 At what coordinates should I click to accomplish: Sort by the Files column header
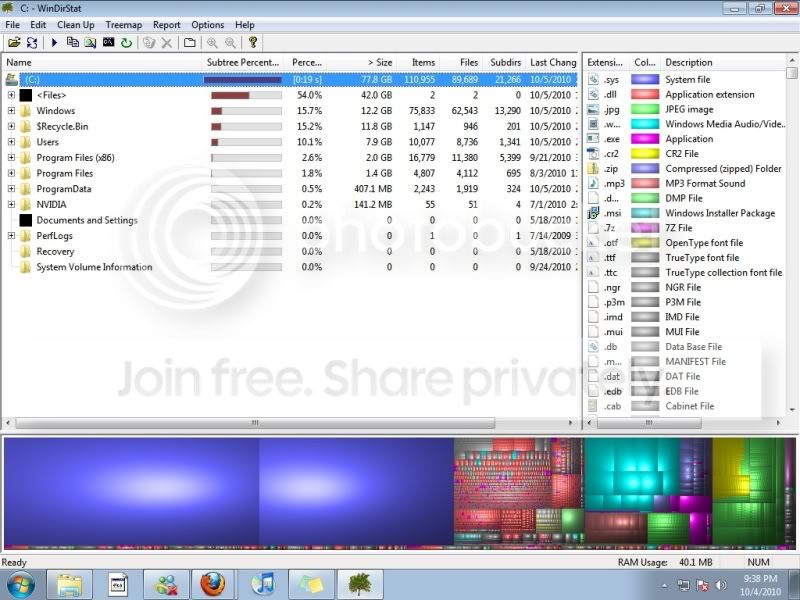click(x=461, y=62)
